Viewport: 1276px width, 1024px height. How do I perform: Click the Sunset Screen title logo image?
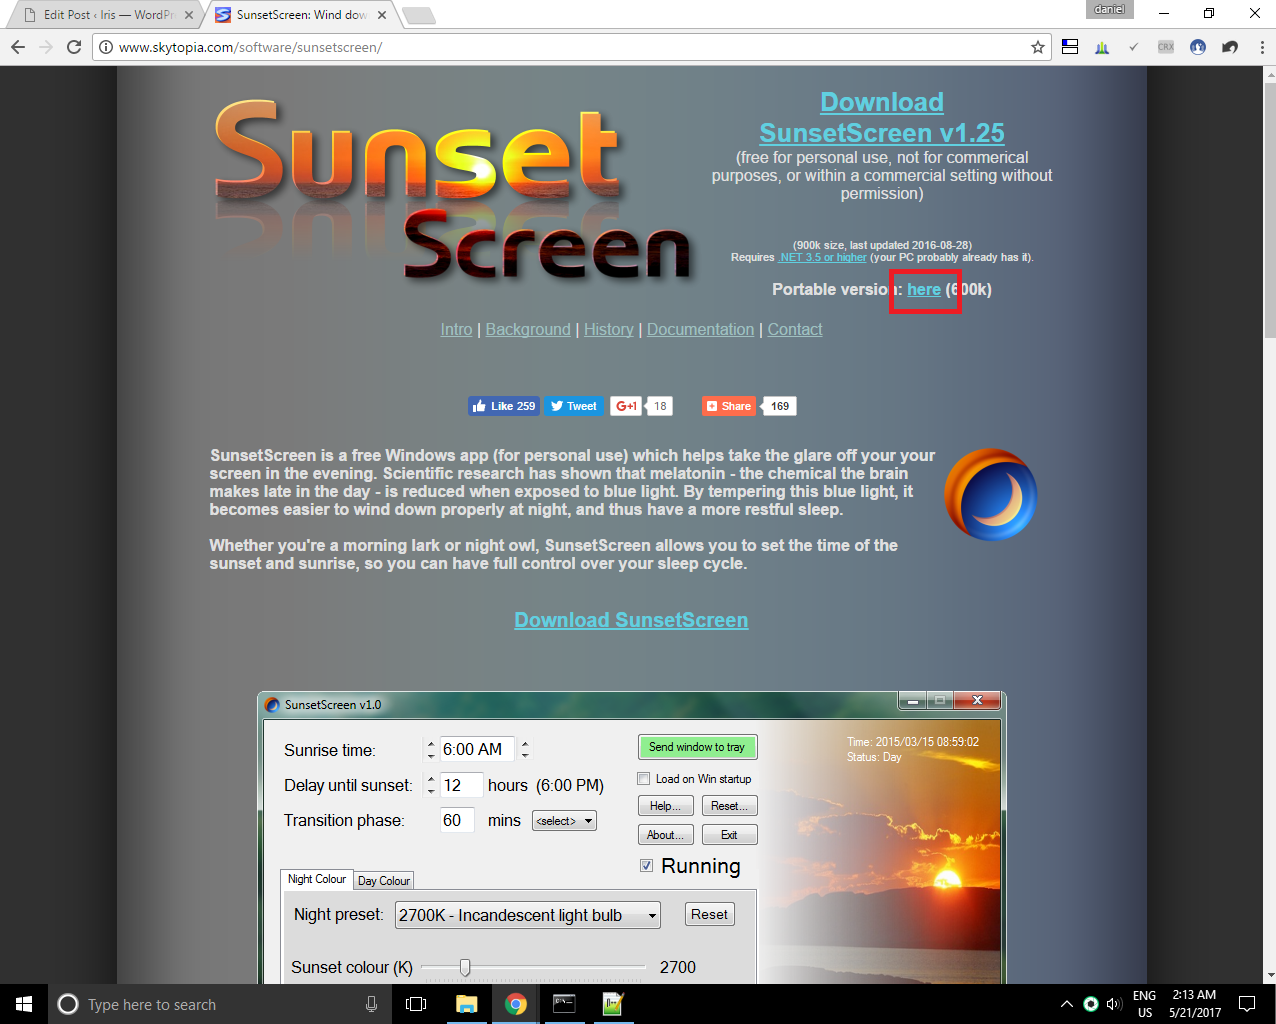coord(452,188)
